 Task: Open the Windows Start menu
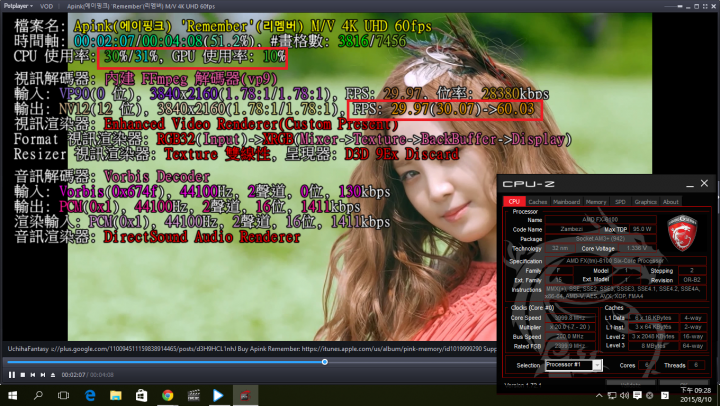(13, 395)
